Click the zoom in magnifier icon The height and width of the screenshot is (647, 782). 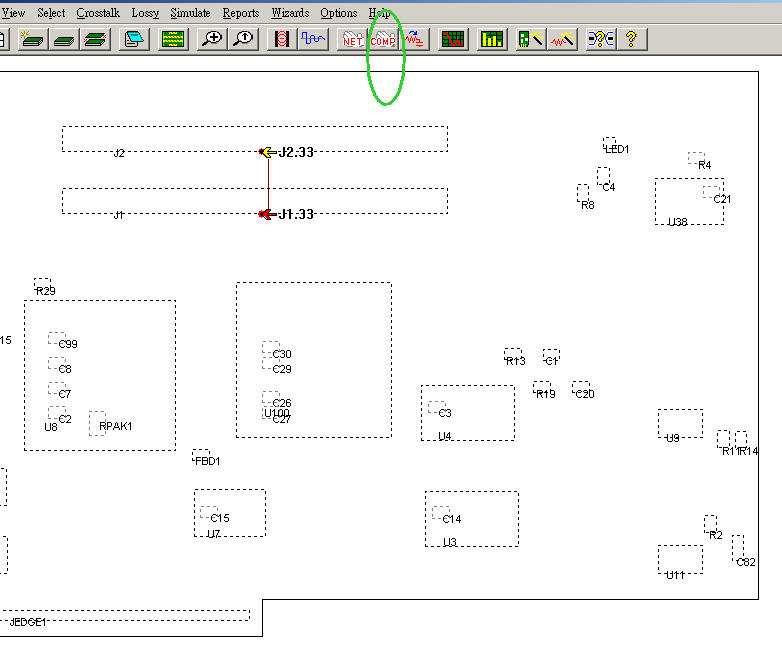click(x=212, y=39)
